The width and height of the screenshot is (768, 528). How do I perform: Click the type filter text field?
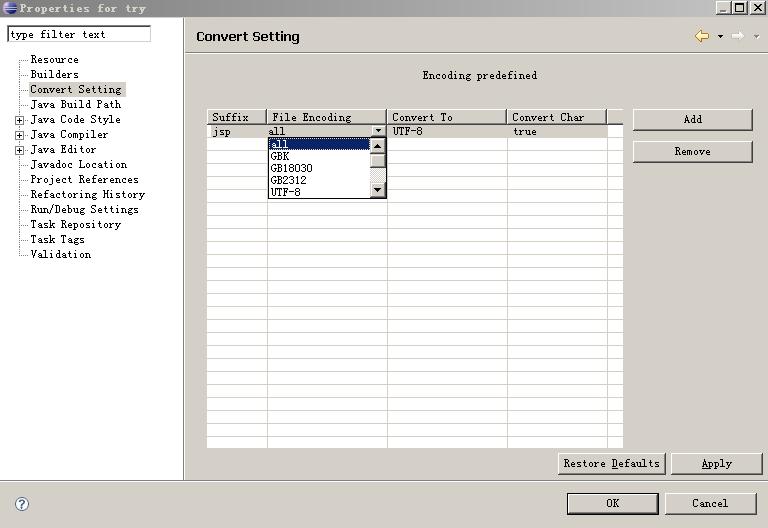click(79, 34)
